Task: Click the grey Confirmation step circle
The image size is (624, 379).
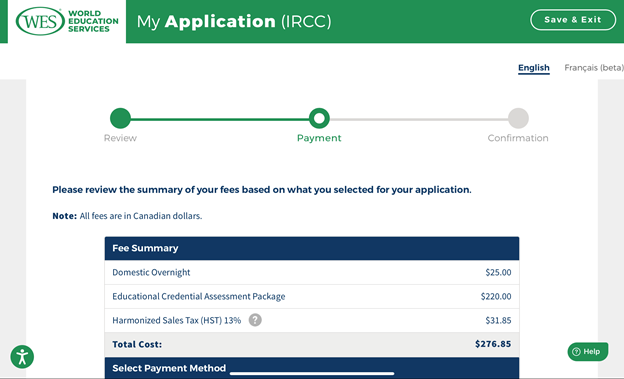Action: (518, 118)
